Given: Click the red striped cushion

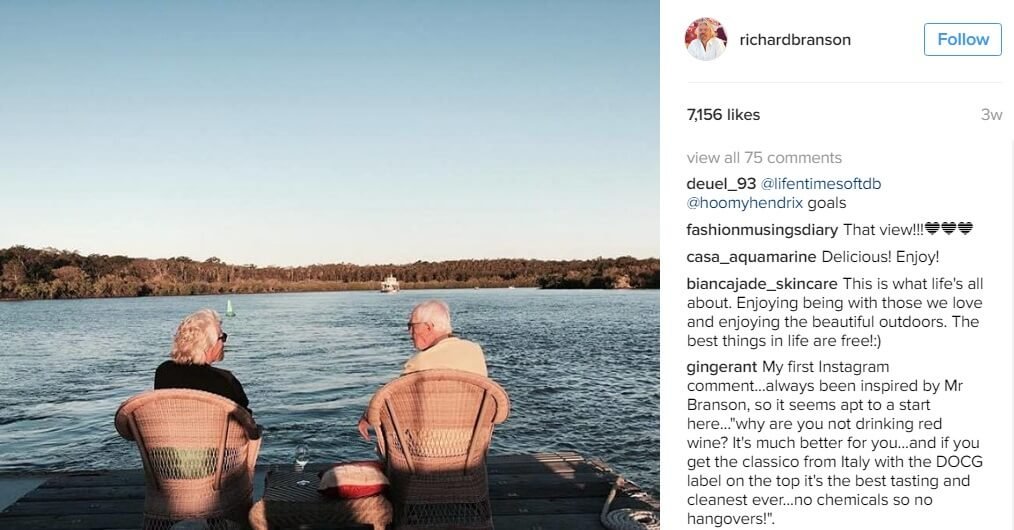Looking at the screenshot, I should (353, 480).
